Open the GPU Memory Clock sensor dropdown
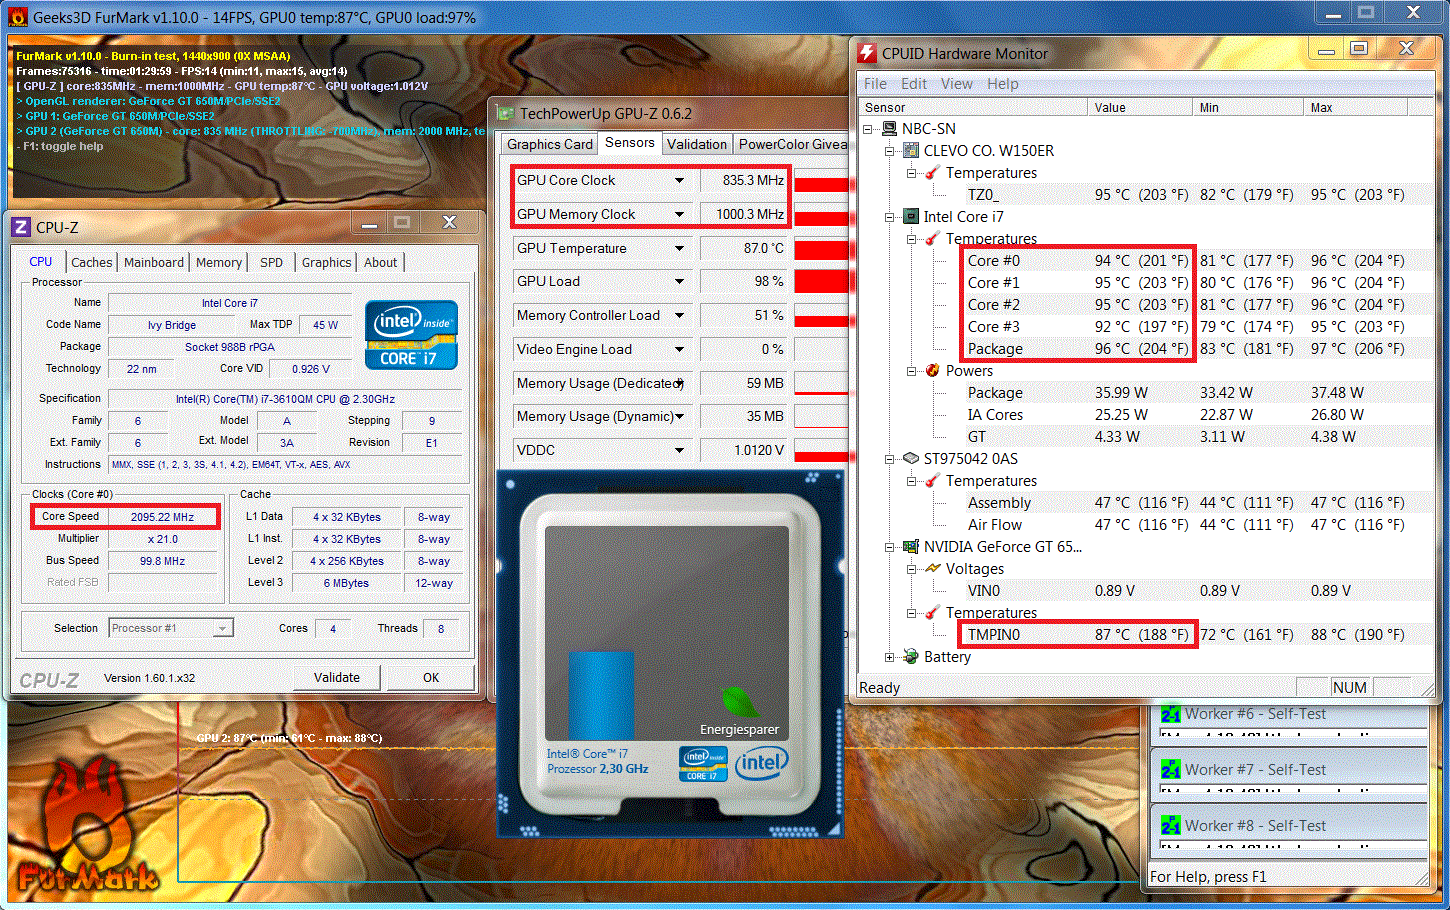The width and height of the screenshot is (1450, 910). coord(679,215)
